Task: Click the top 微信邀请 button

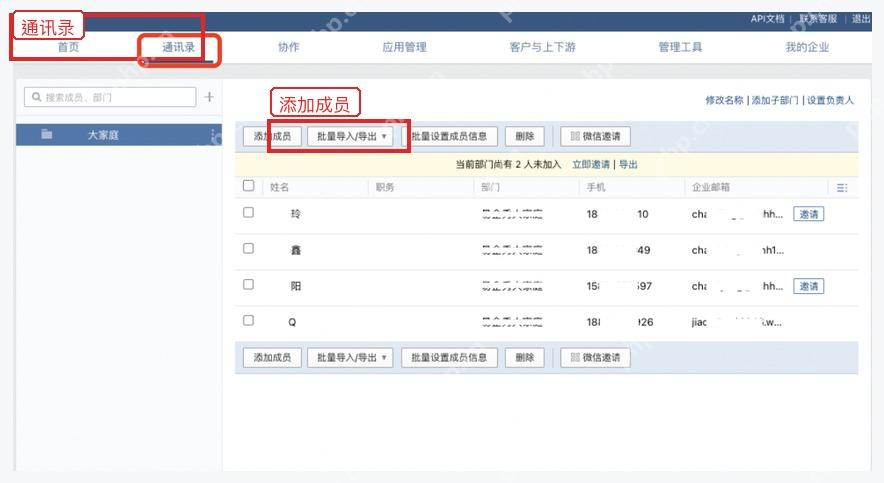Action: click(595, 136)
